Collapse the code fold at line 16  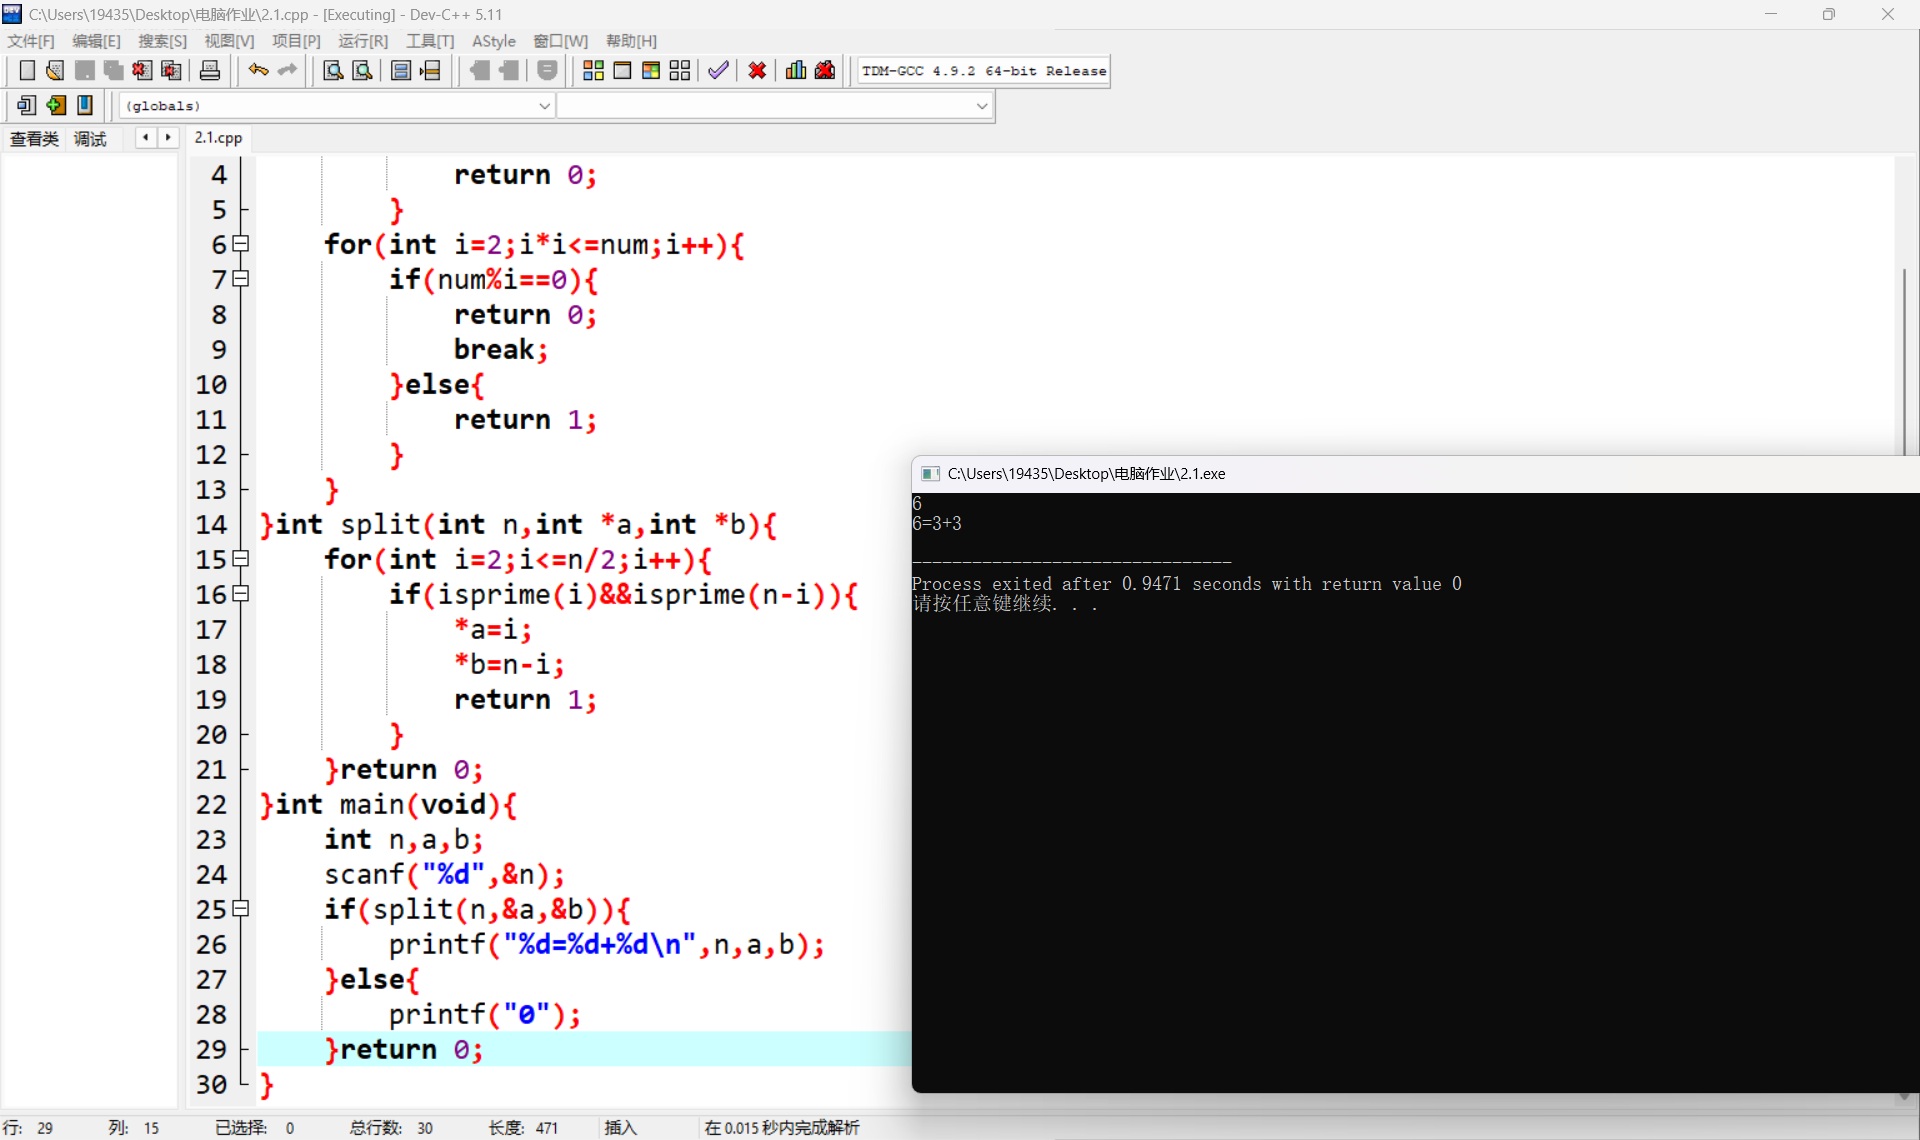pos(240,594)
